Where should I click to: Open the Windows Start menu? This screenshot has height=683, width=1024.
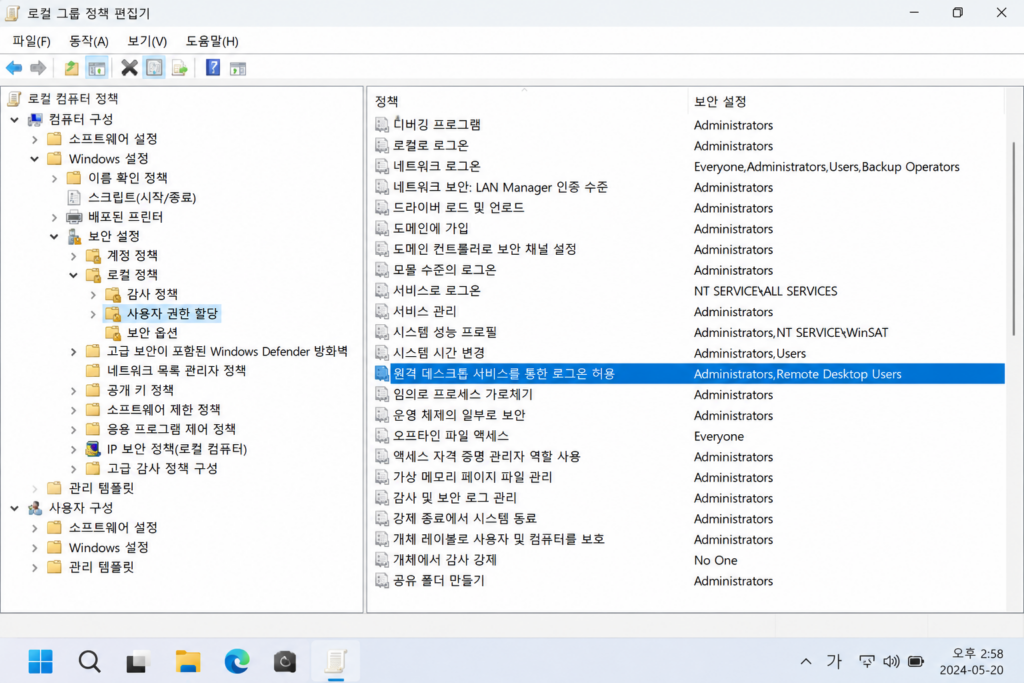point(40,661)
